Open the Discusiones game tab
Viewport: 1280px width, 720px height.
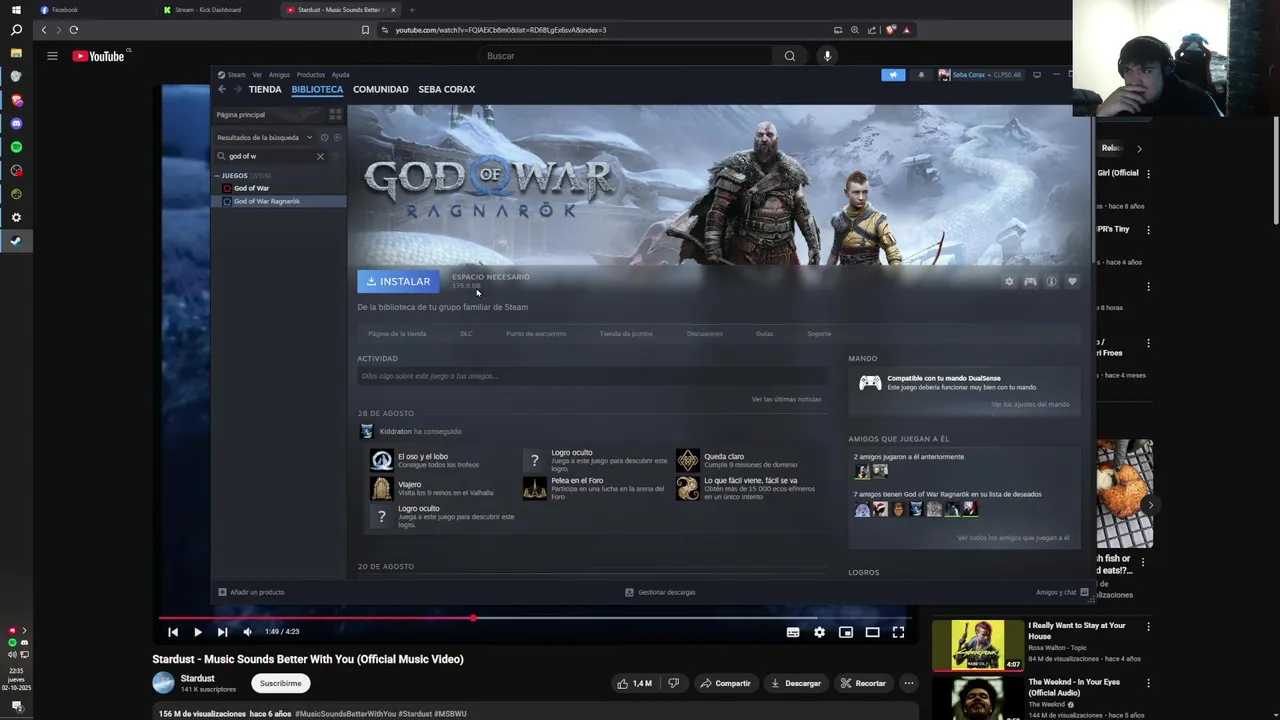tap(704, 334)
